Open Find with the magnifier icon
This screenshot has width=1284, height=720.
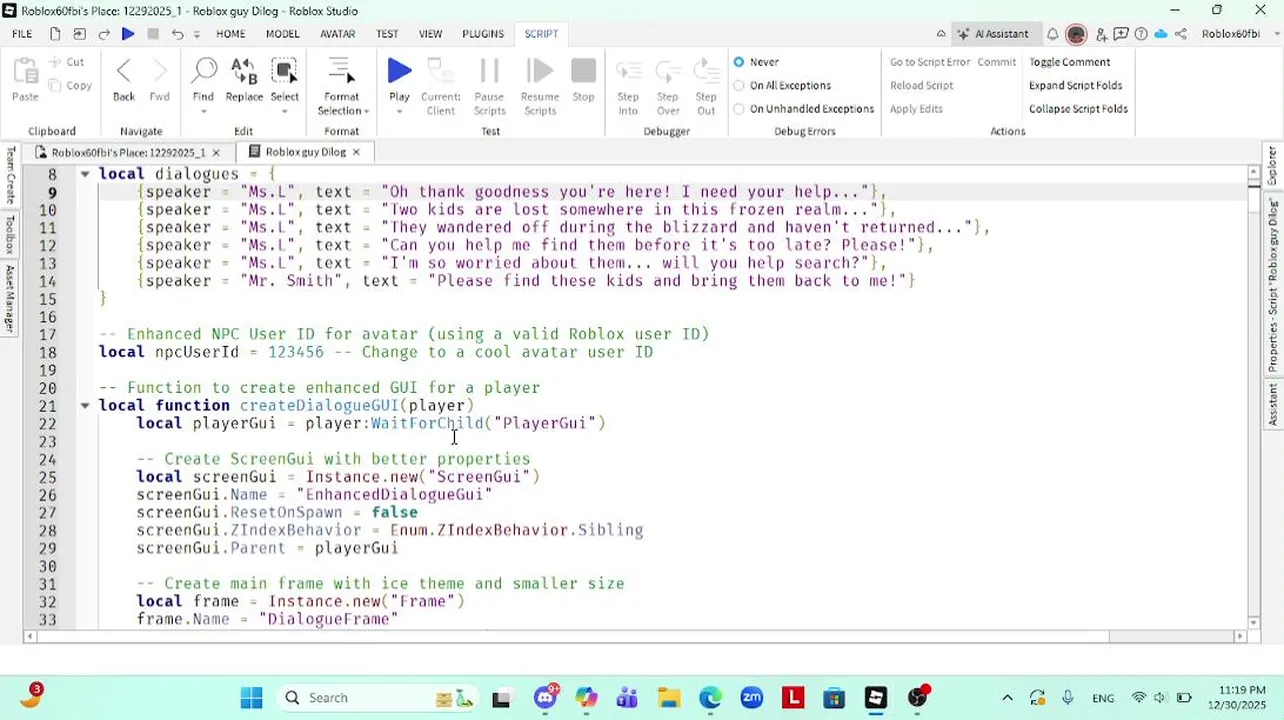pos(204,70)
